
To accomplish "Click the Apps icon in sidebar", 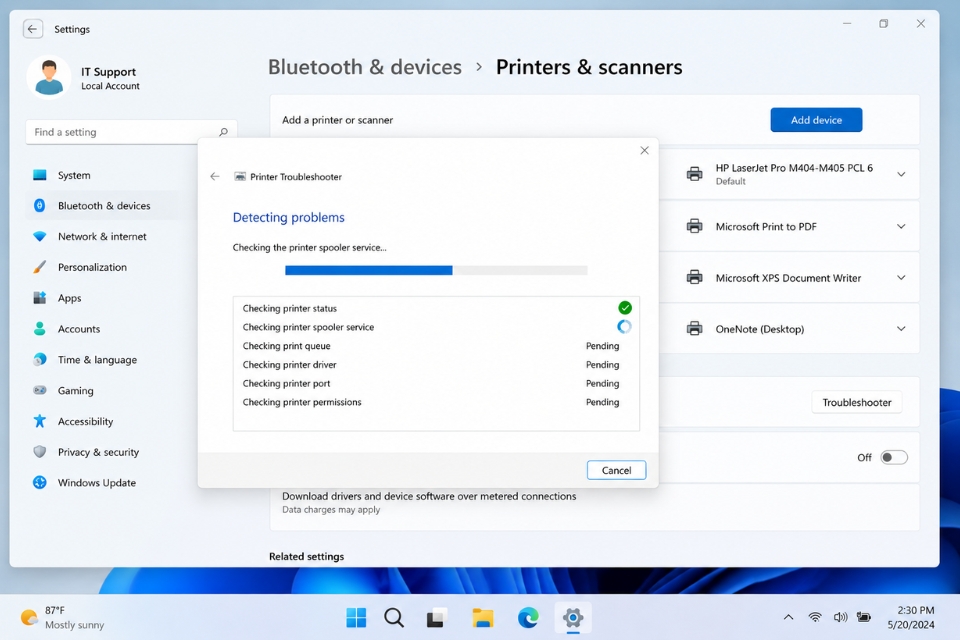I will pos(40,298).
